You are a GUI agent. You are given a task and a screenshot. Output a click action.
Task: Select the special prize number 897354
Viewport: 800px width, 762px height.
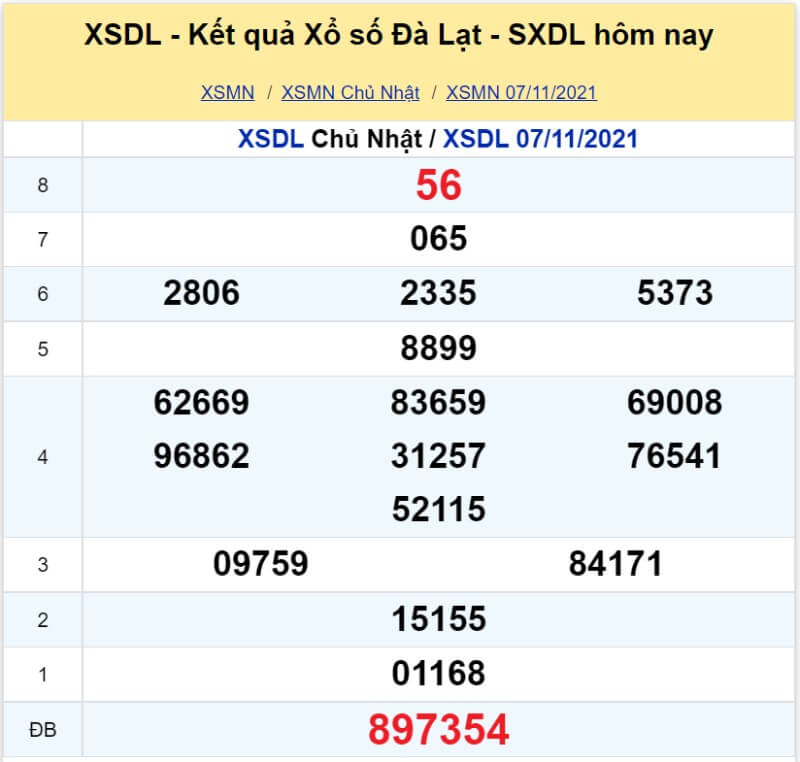click(x=439, y=729)
